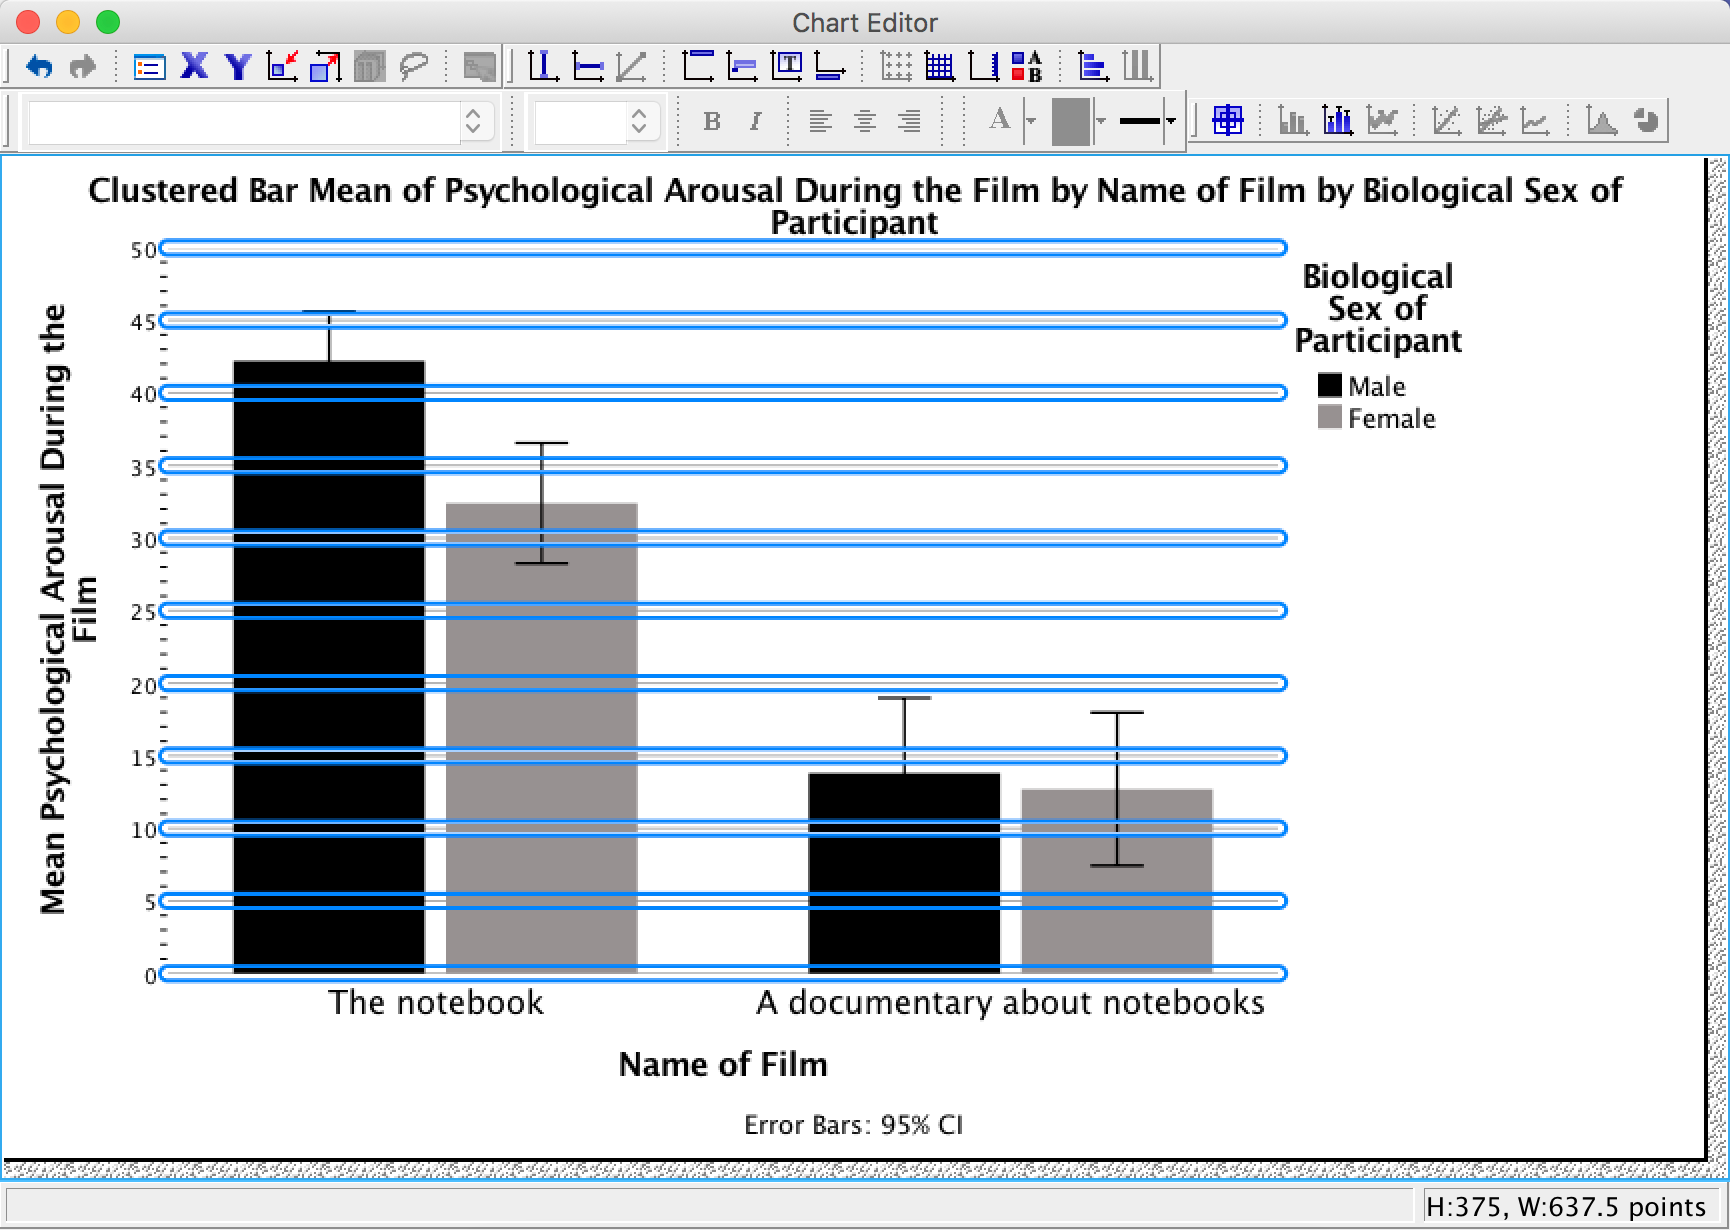Open the font size combo box arrows

tap(639, 121)
